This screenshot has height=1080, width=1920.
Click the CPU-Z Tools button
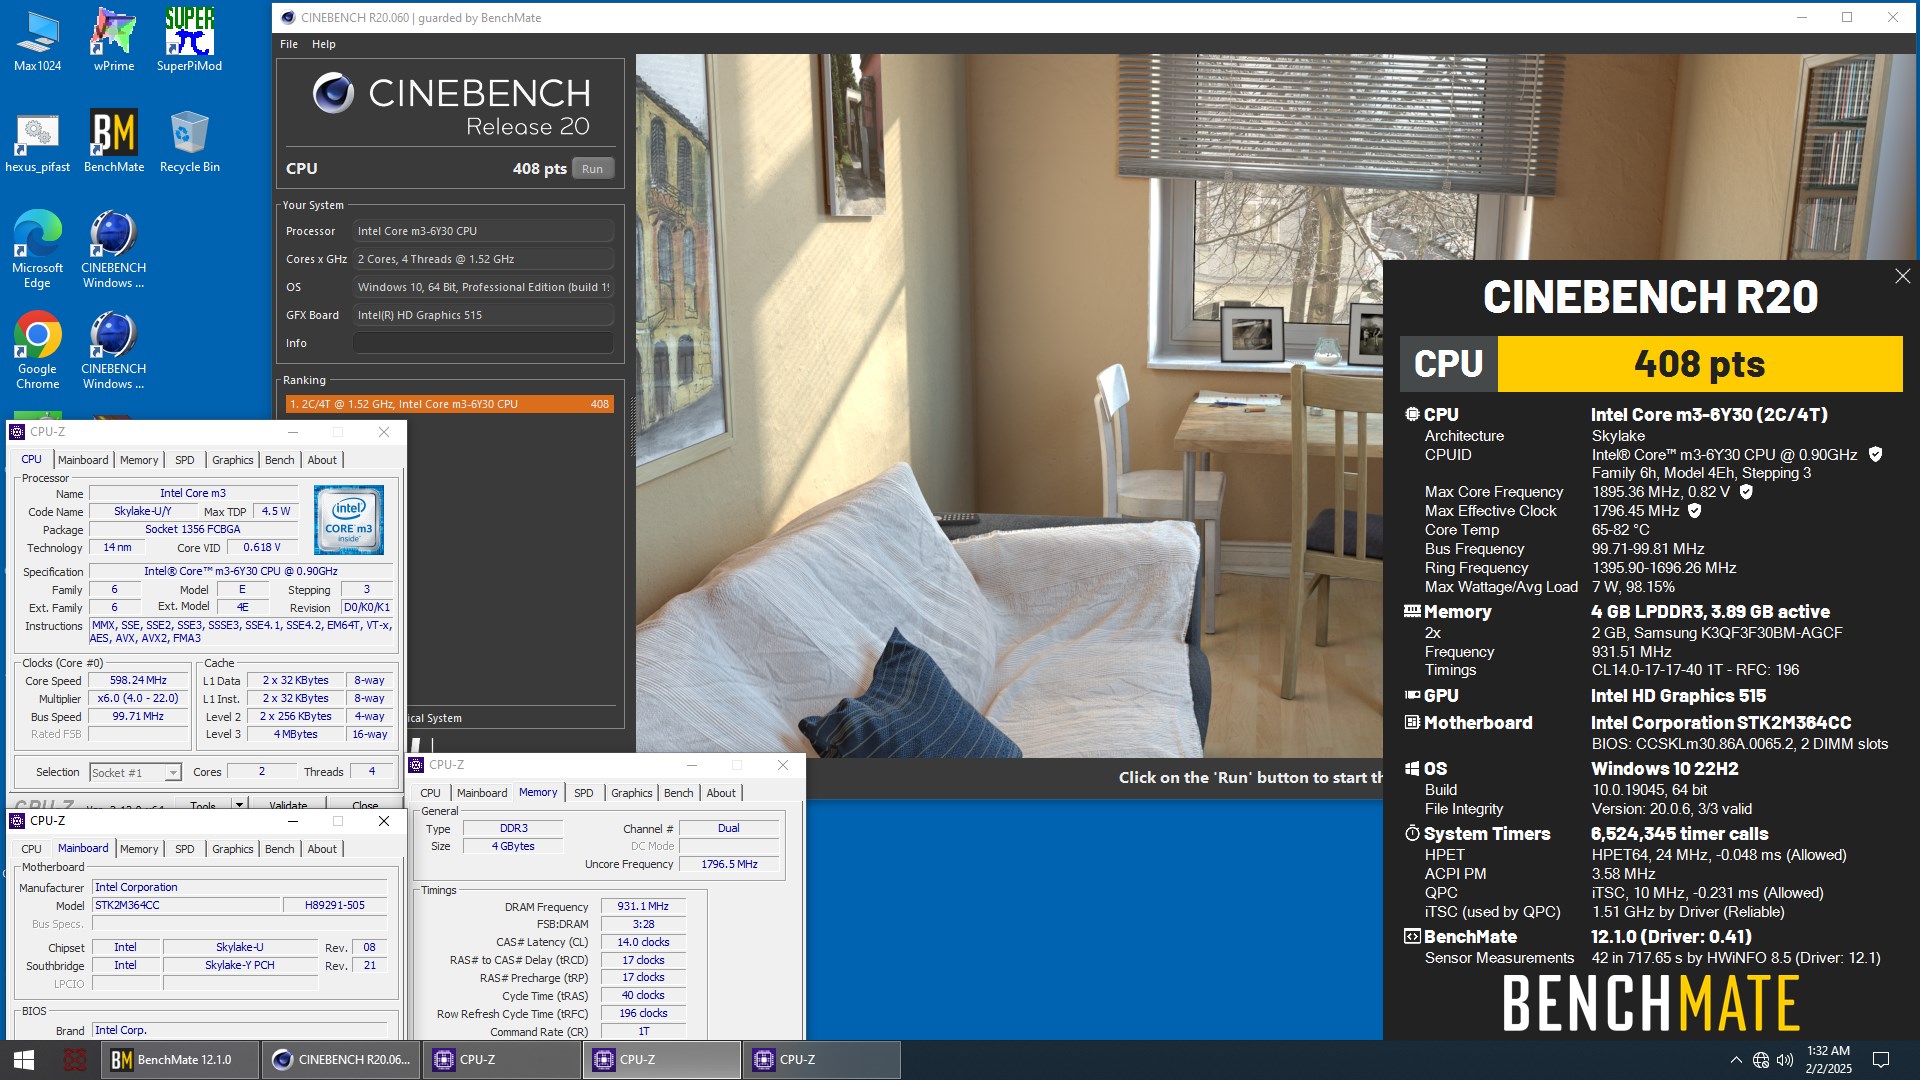pyautogui.click(x=203, y=805)
